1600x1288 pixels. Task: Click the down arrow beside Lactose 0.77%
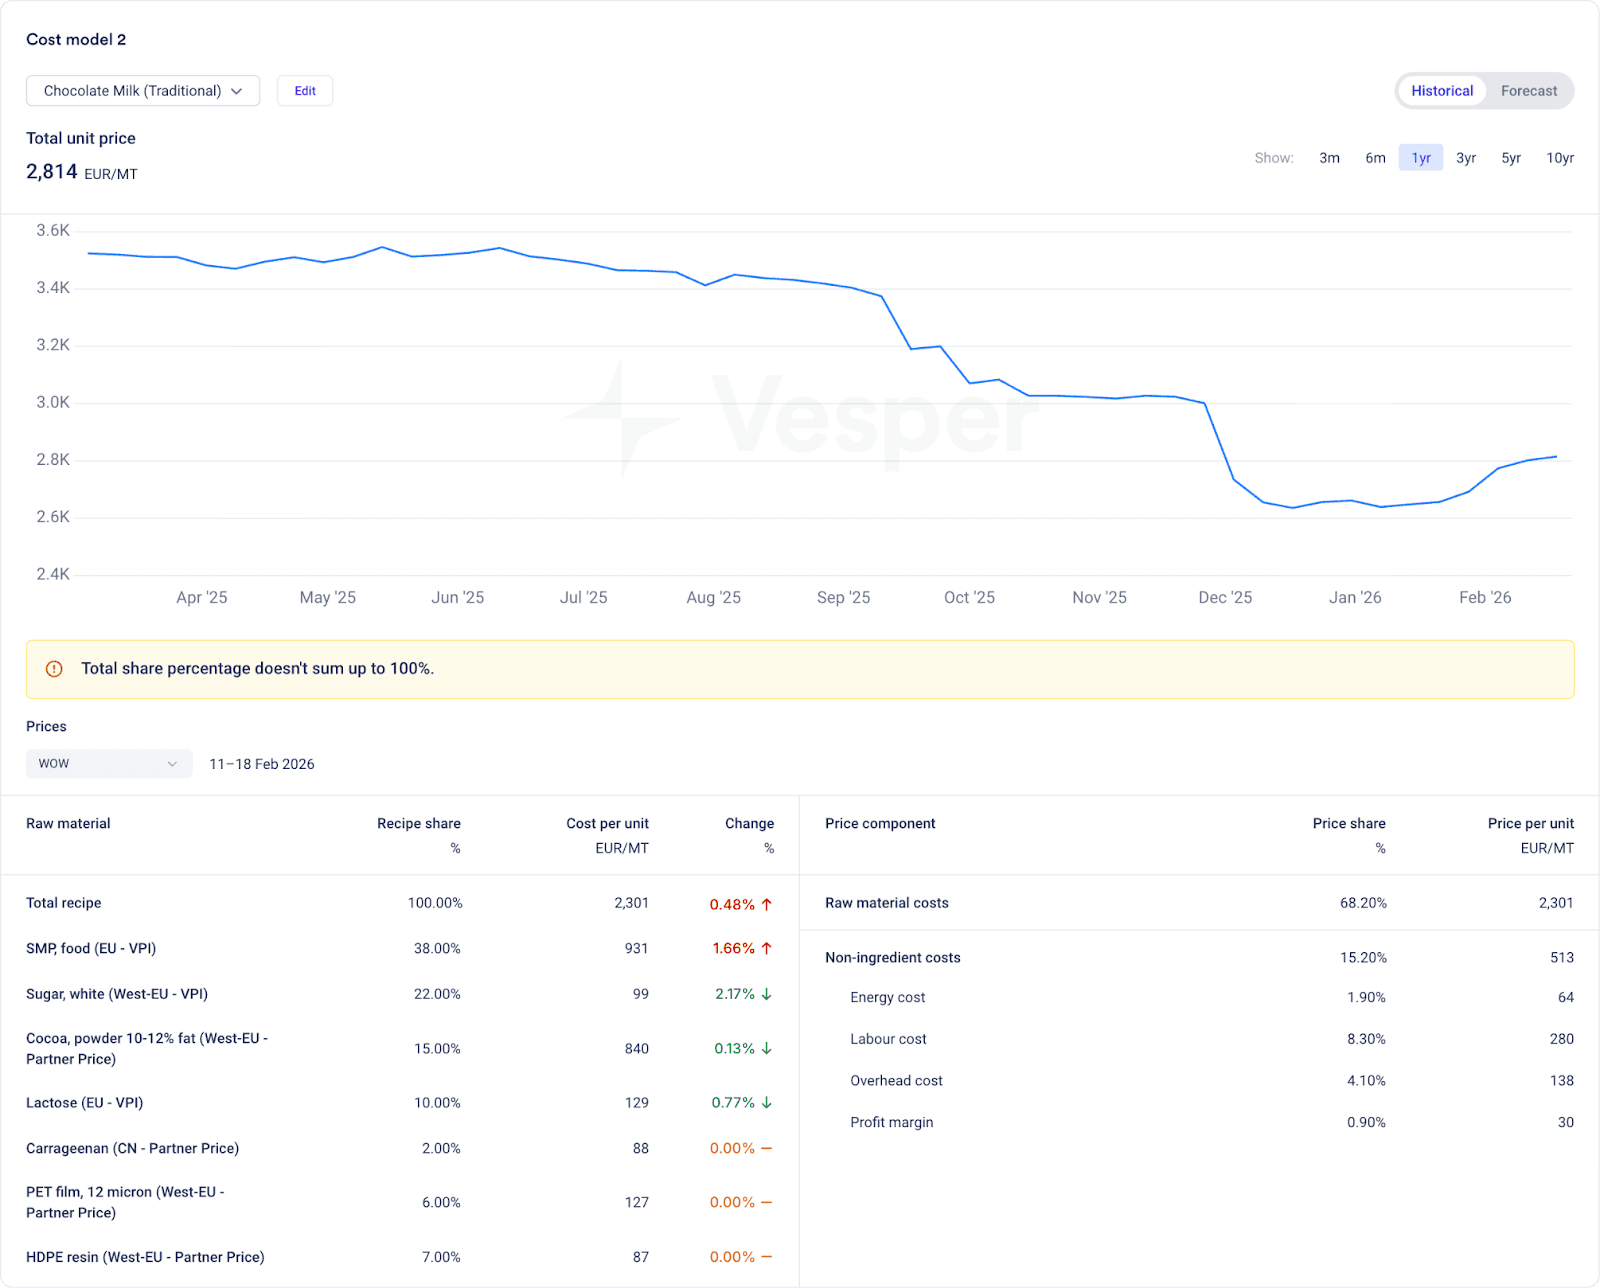tap(767, 1102)
